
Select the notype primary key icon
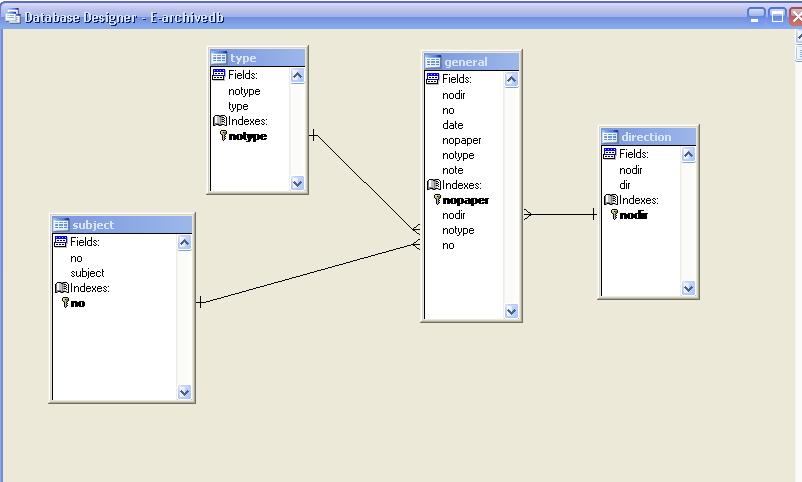click(223, 136)
